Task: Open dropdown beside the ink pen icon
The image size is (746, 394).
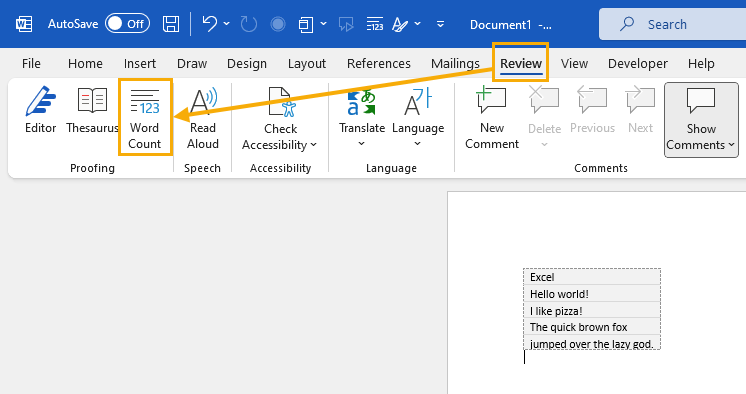Action: point(417,24)
